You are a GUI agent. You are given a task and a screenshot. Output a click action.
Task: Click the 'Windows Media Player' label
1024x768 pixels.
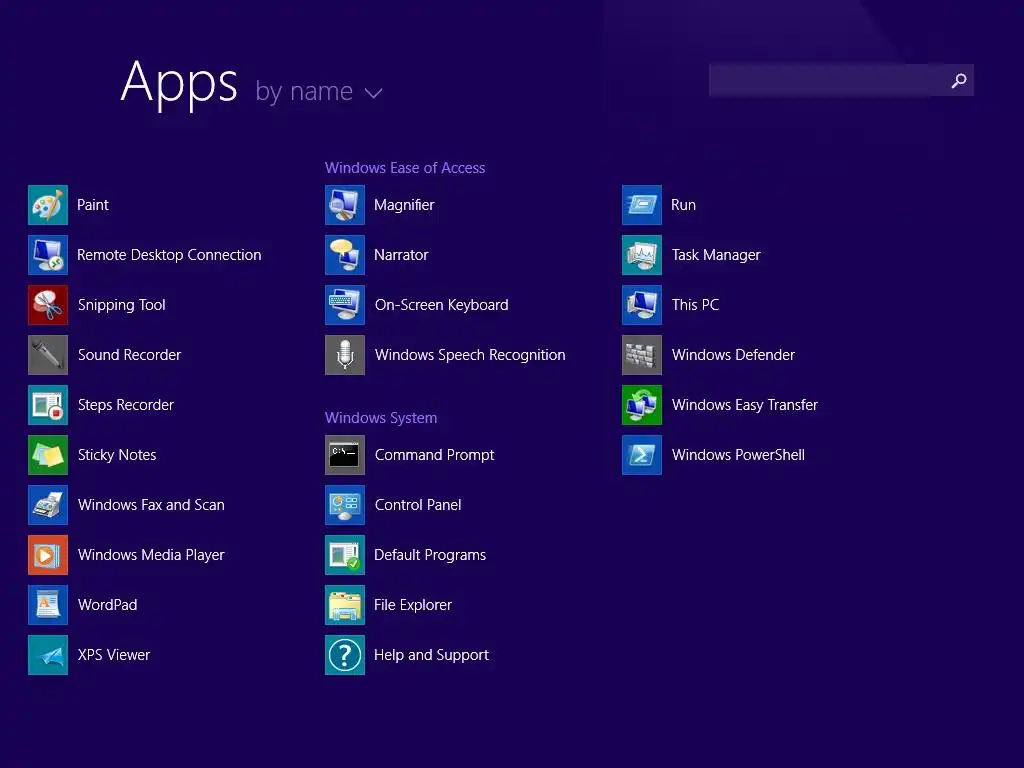152,555
